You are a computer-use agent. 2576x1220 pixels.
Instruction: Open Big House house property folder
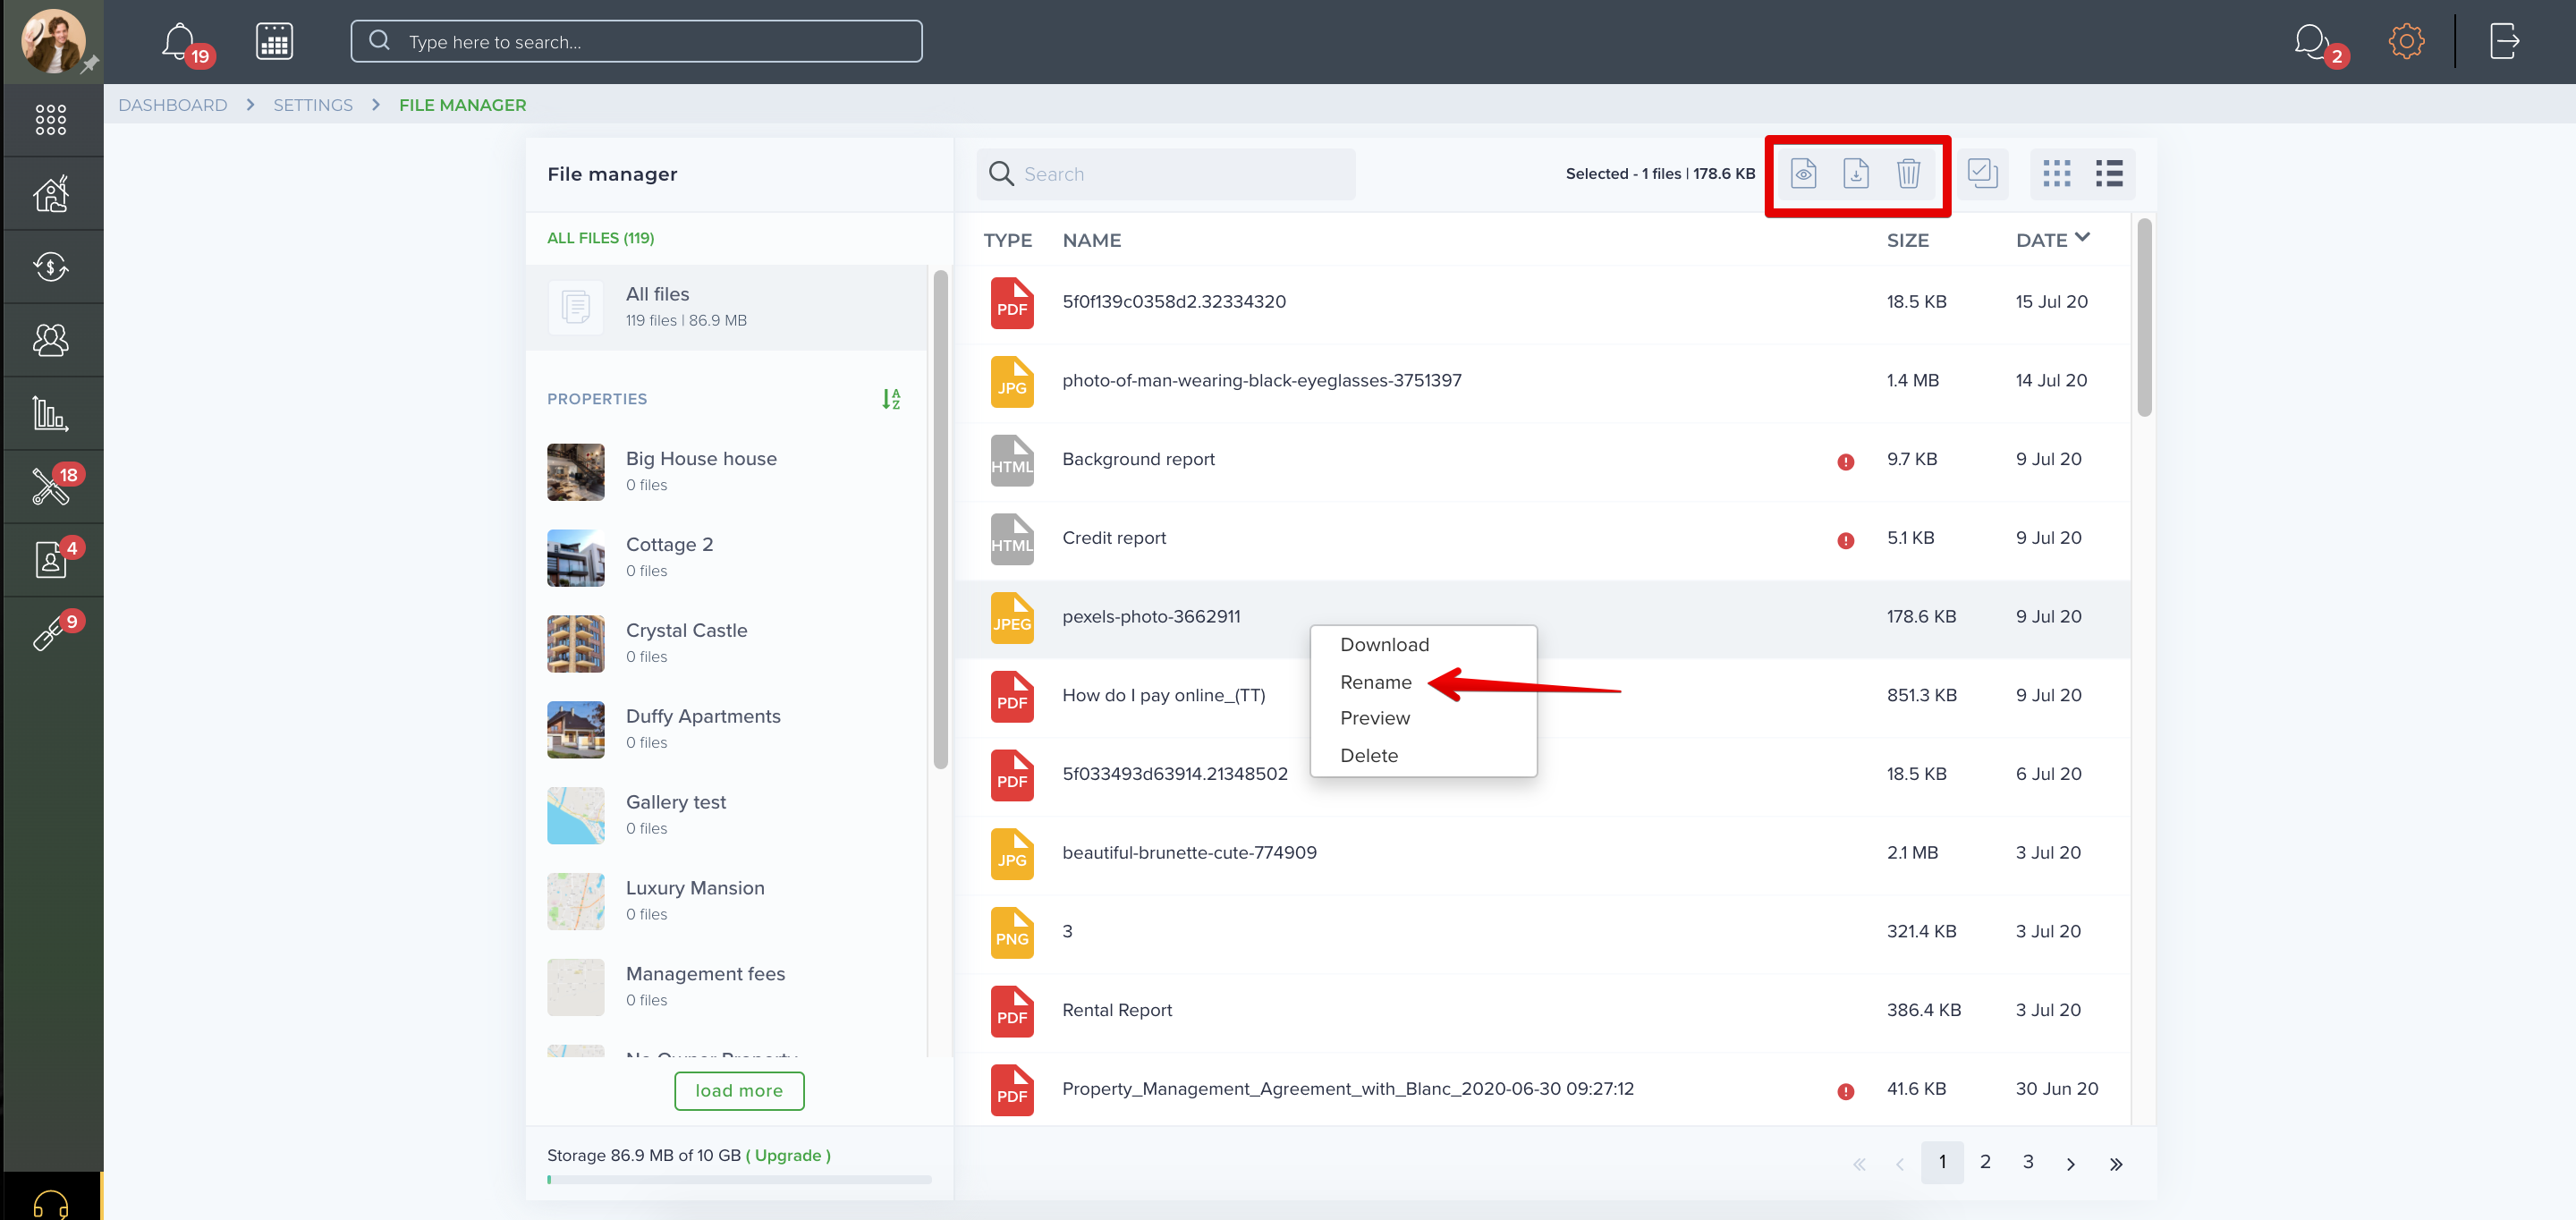click(x=727, y=472)
